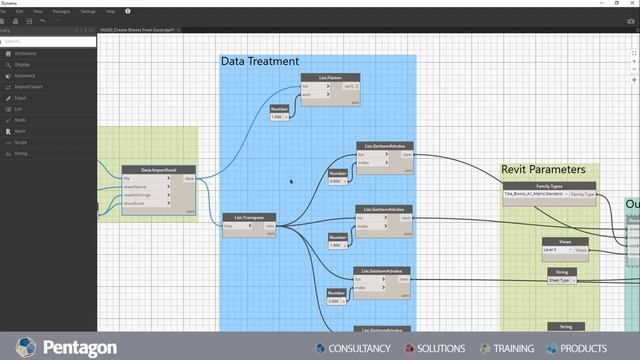The image size is (640, 360).
Task: Click the String category icon
Action: [8, 154]
